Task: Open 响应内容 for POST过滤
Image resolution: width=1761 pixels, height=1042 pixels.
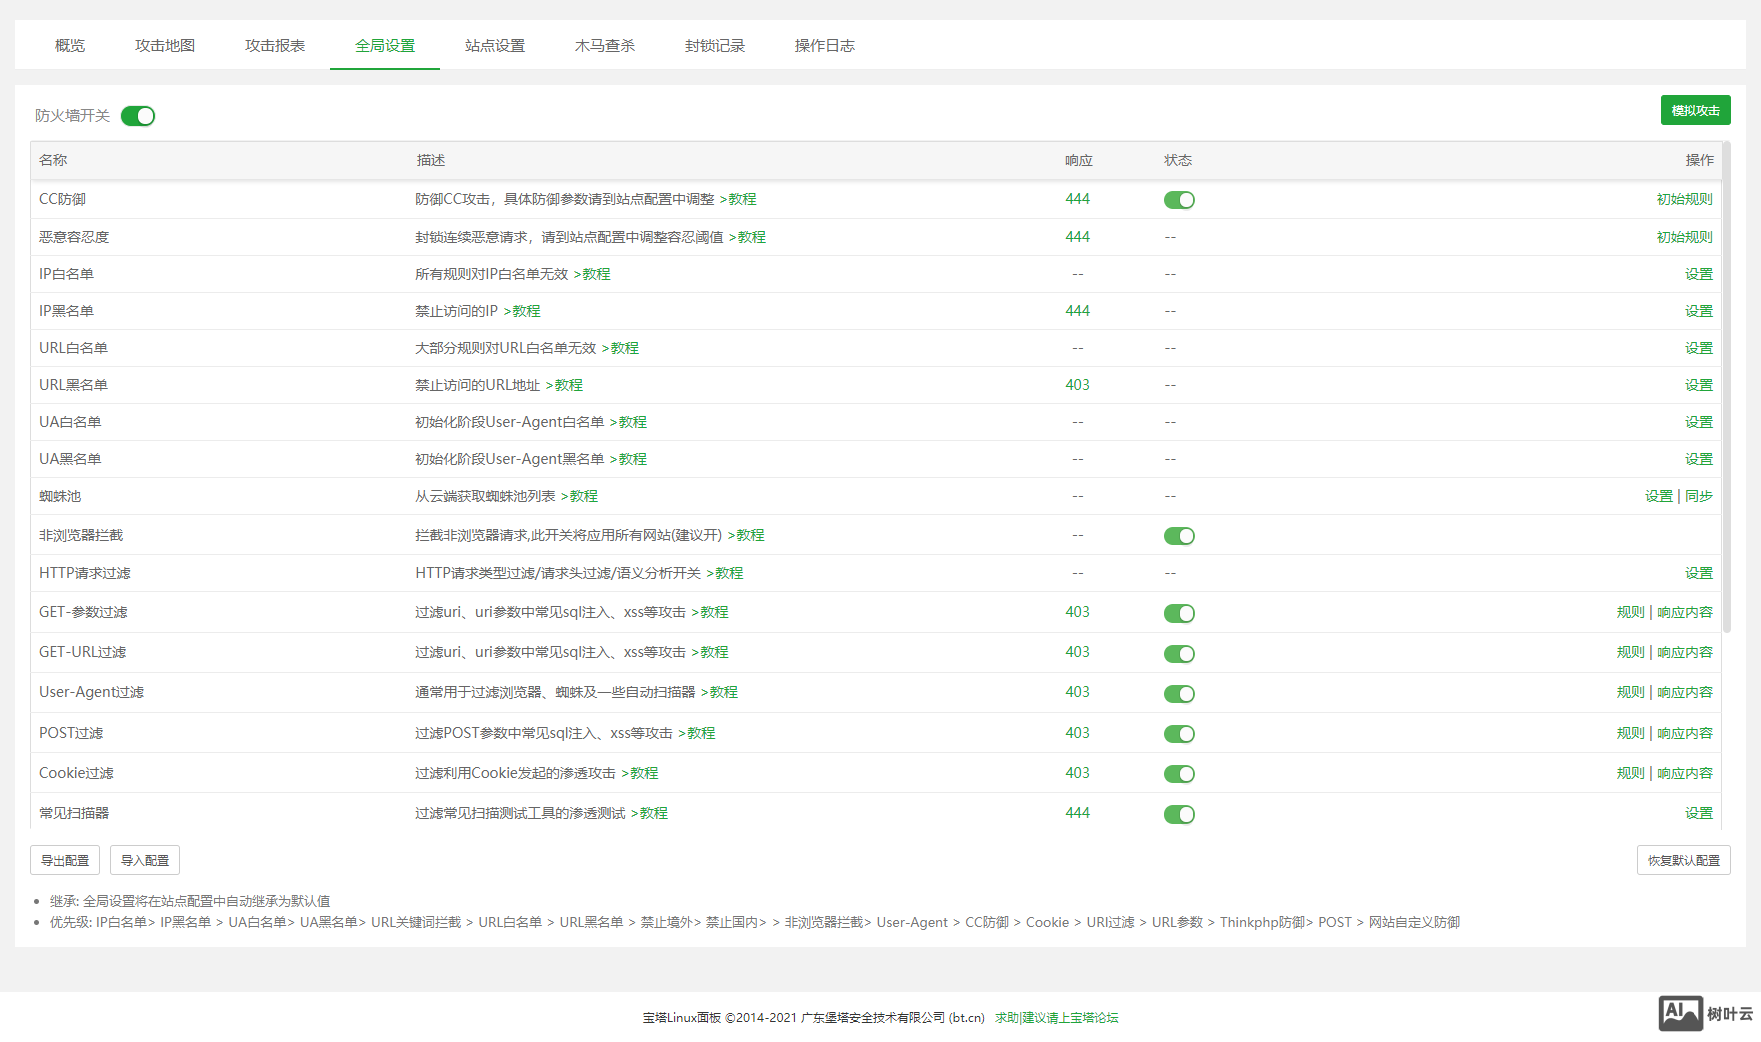Action: tap(1685, 733)
